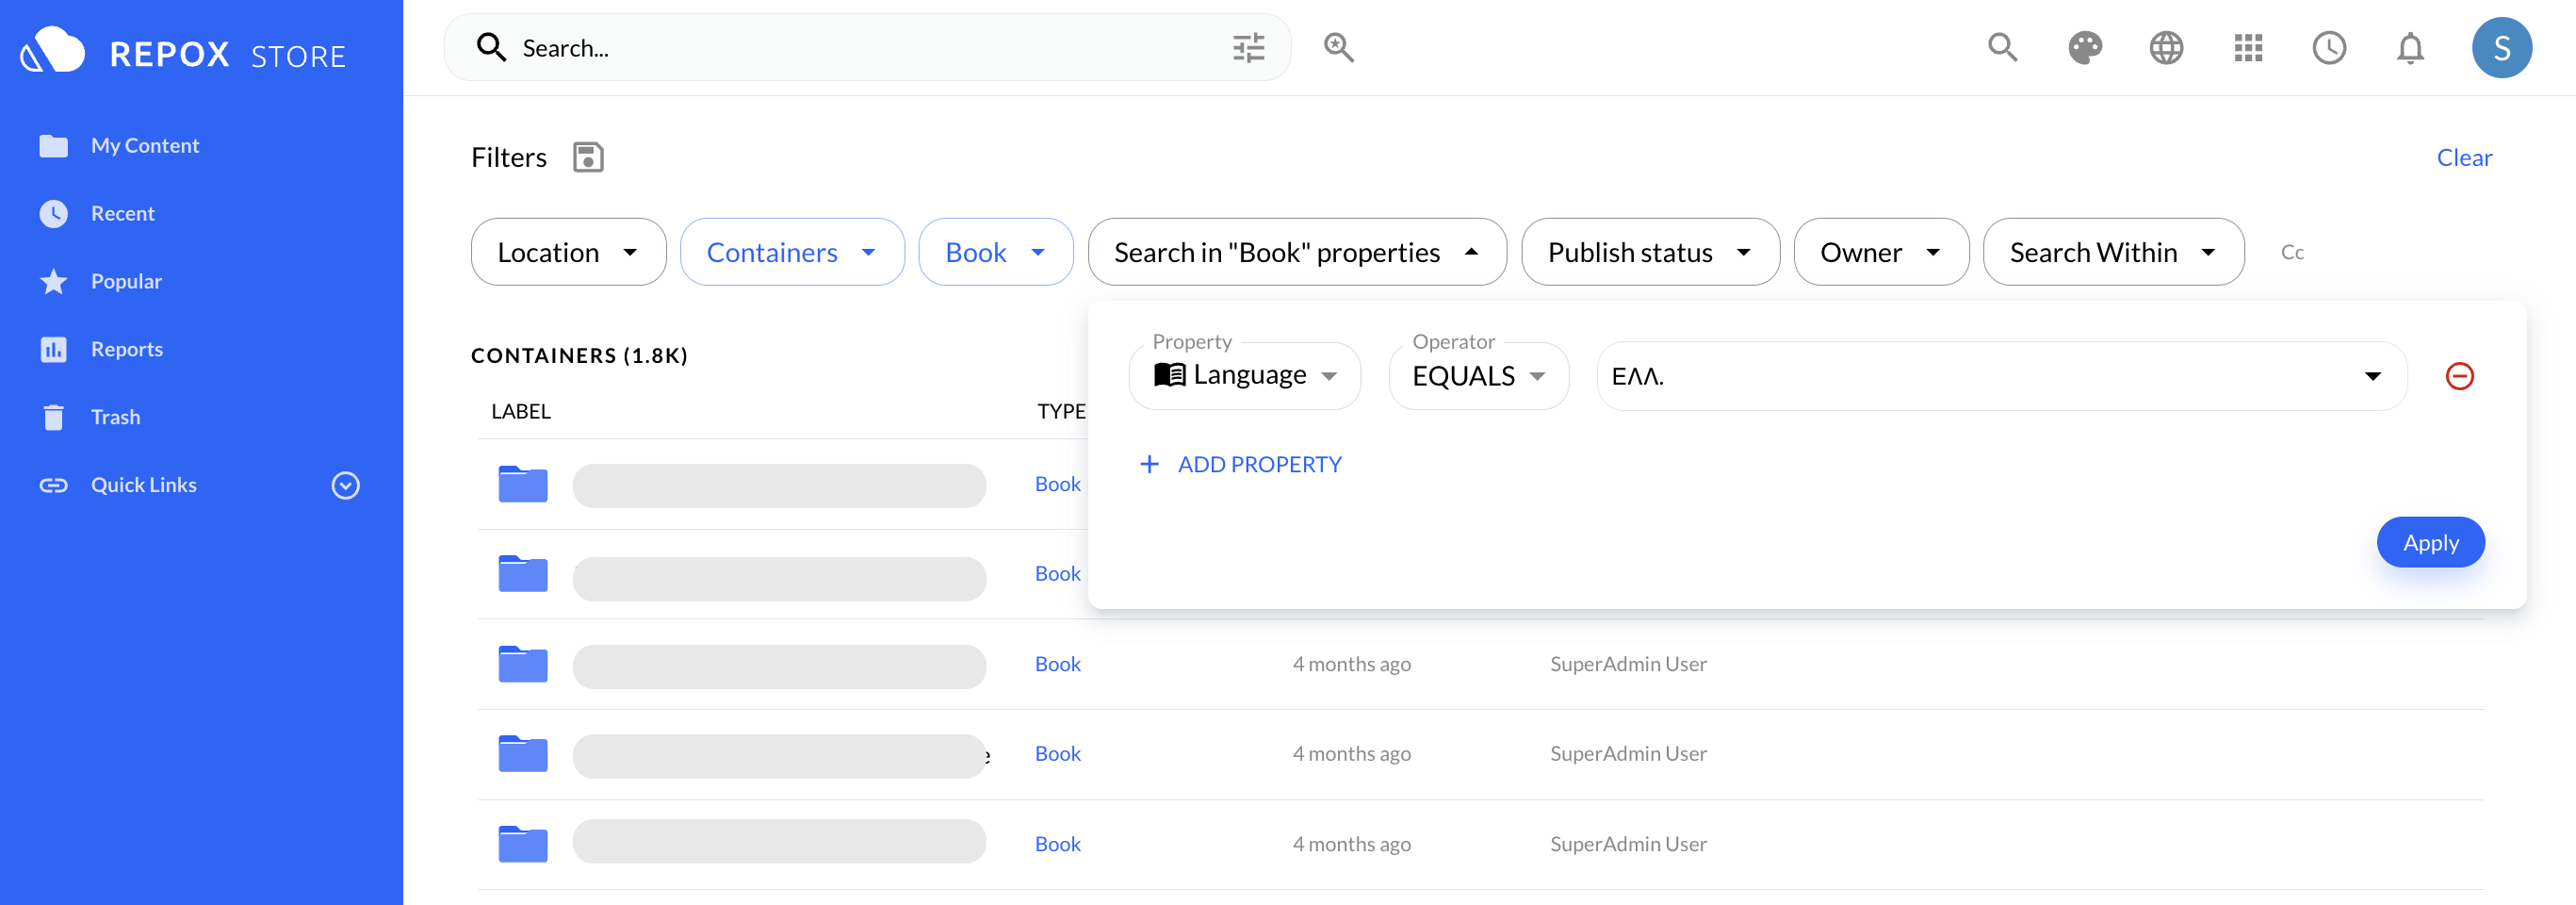Change language using the globe icon

pos(2166,47)
